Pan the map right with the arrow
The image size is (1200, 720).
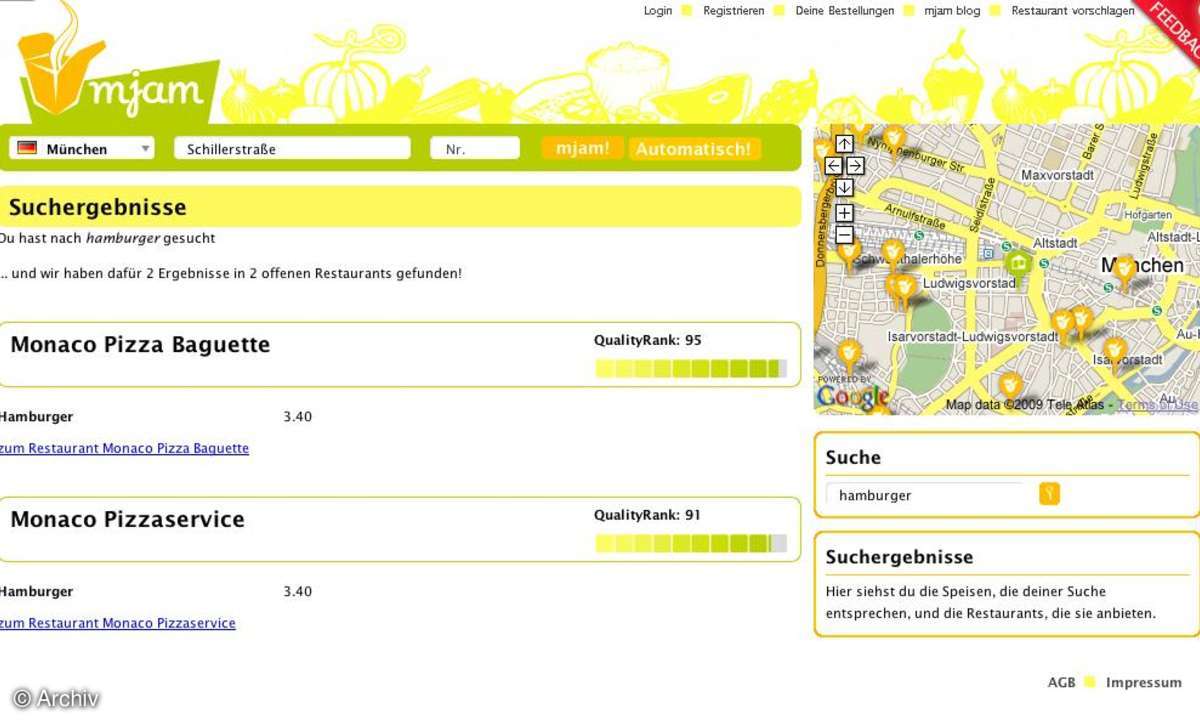[x=856, y=166]
